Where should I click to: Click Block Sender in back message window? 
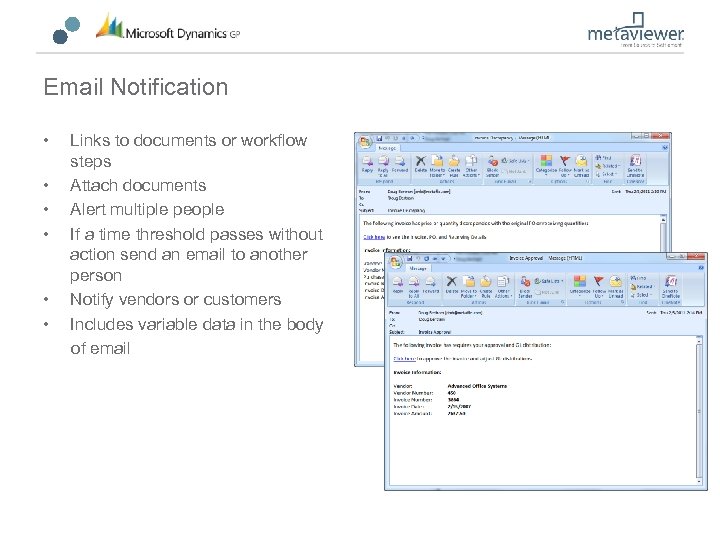[493, 166]
